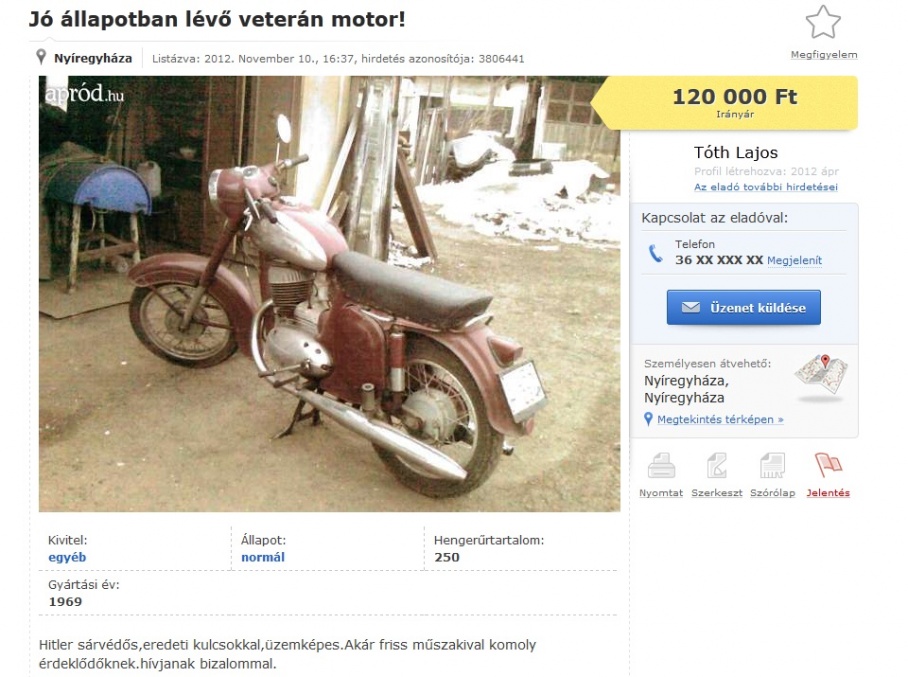
Task: Open Megtekintés térképen map link
Action: [720, 419]
